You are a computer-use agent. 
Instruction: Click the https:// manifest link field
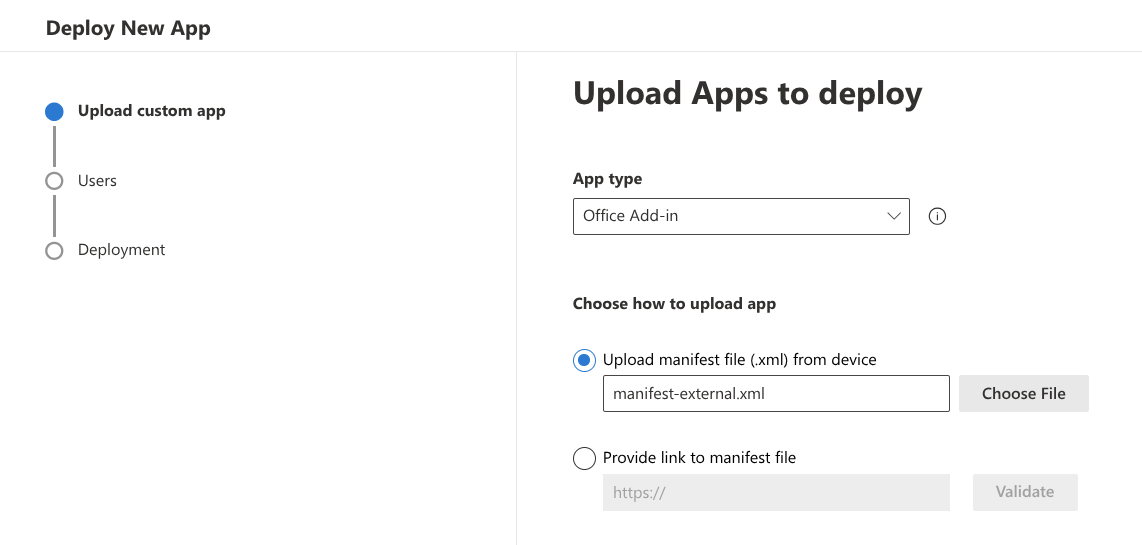point(775,492)
